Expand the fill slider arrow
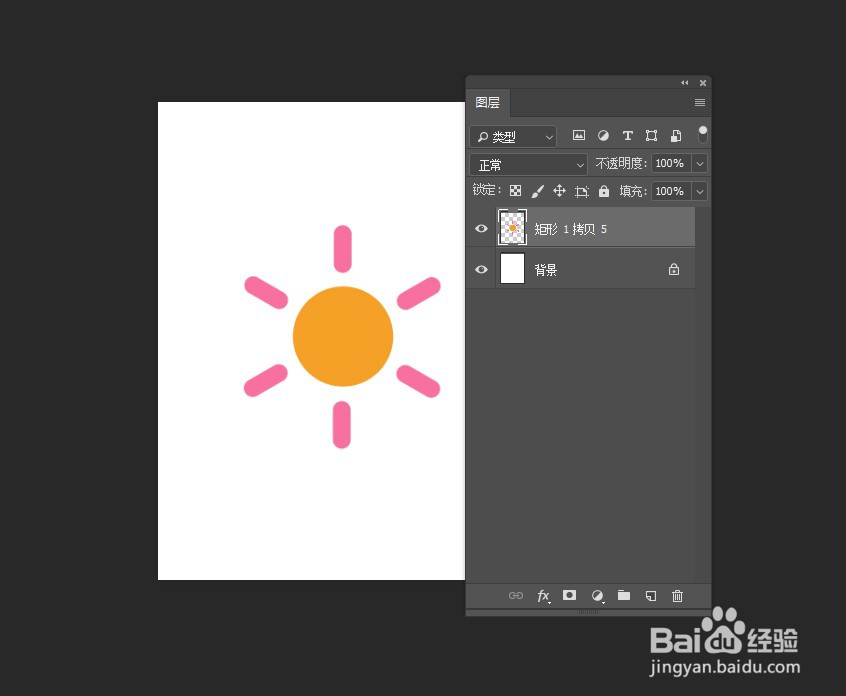Image resolution: width=846 pixels, height=696 pixels. click(x=700, y=191)
